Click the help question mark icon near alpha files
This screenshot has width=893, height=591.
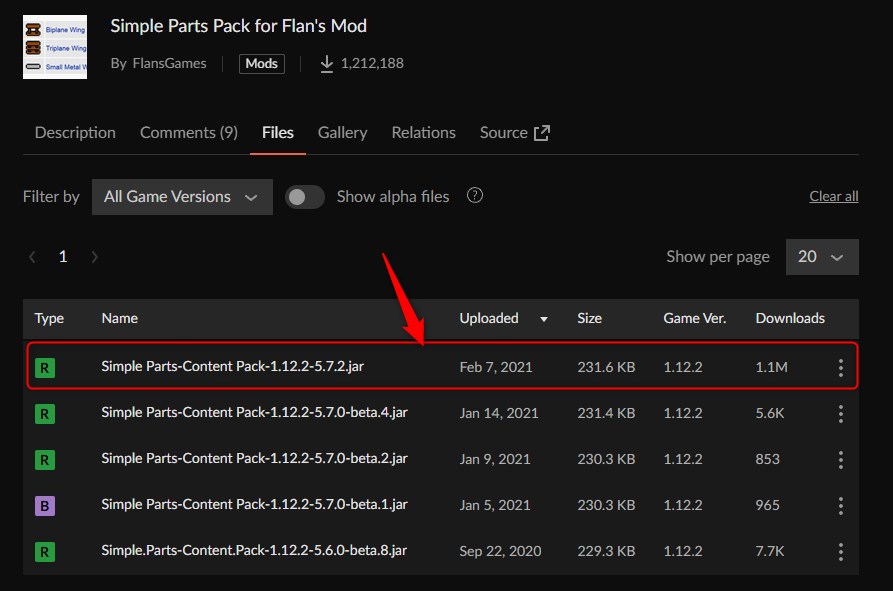pos(475,195)
